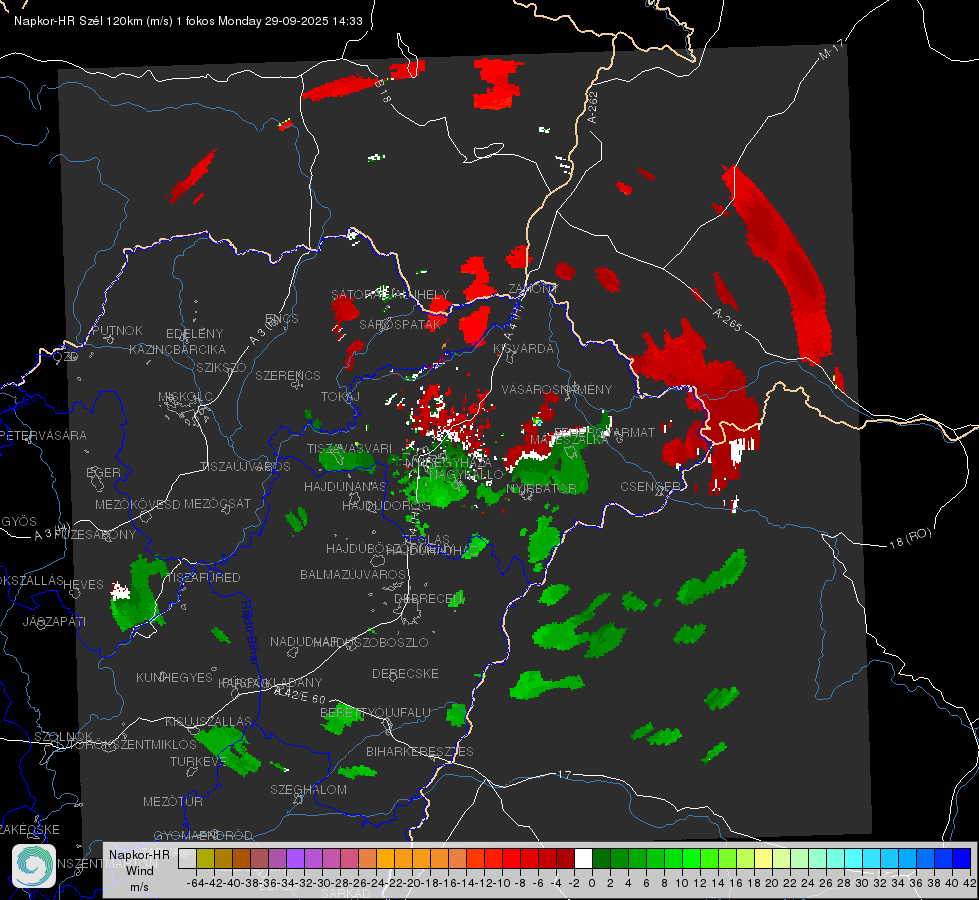Image resolution: width=979 pixels, height=900 pixels.
Task: Select the cyan swatch above the 28 label
Action: (854, 859)
